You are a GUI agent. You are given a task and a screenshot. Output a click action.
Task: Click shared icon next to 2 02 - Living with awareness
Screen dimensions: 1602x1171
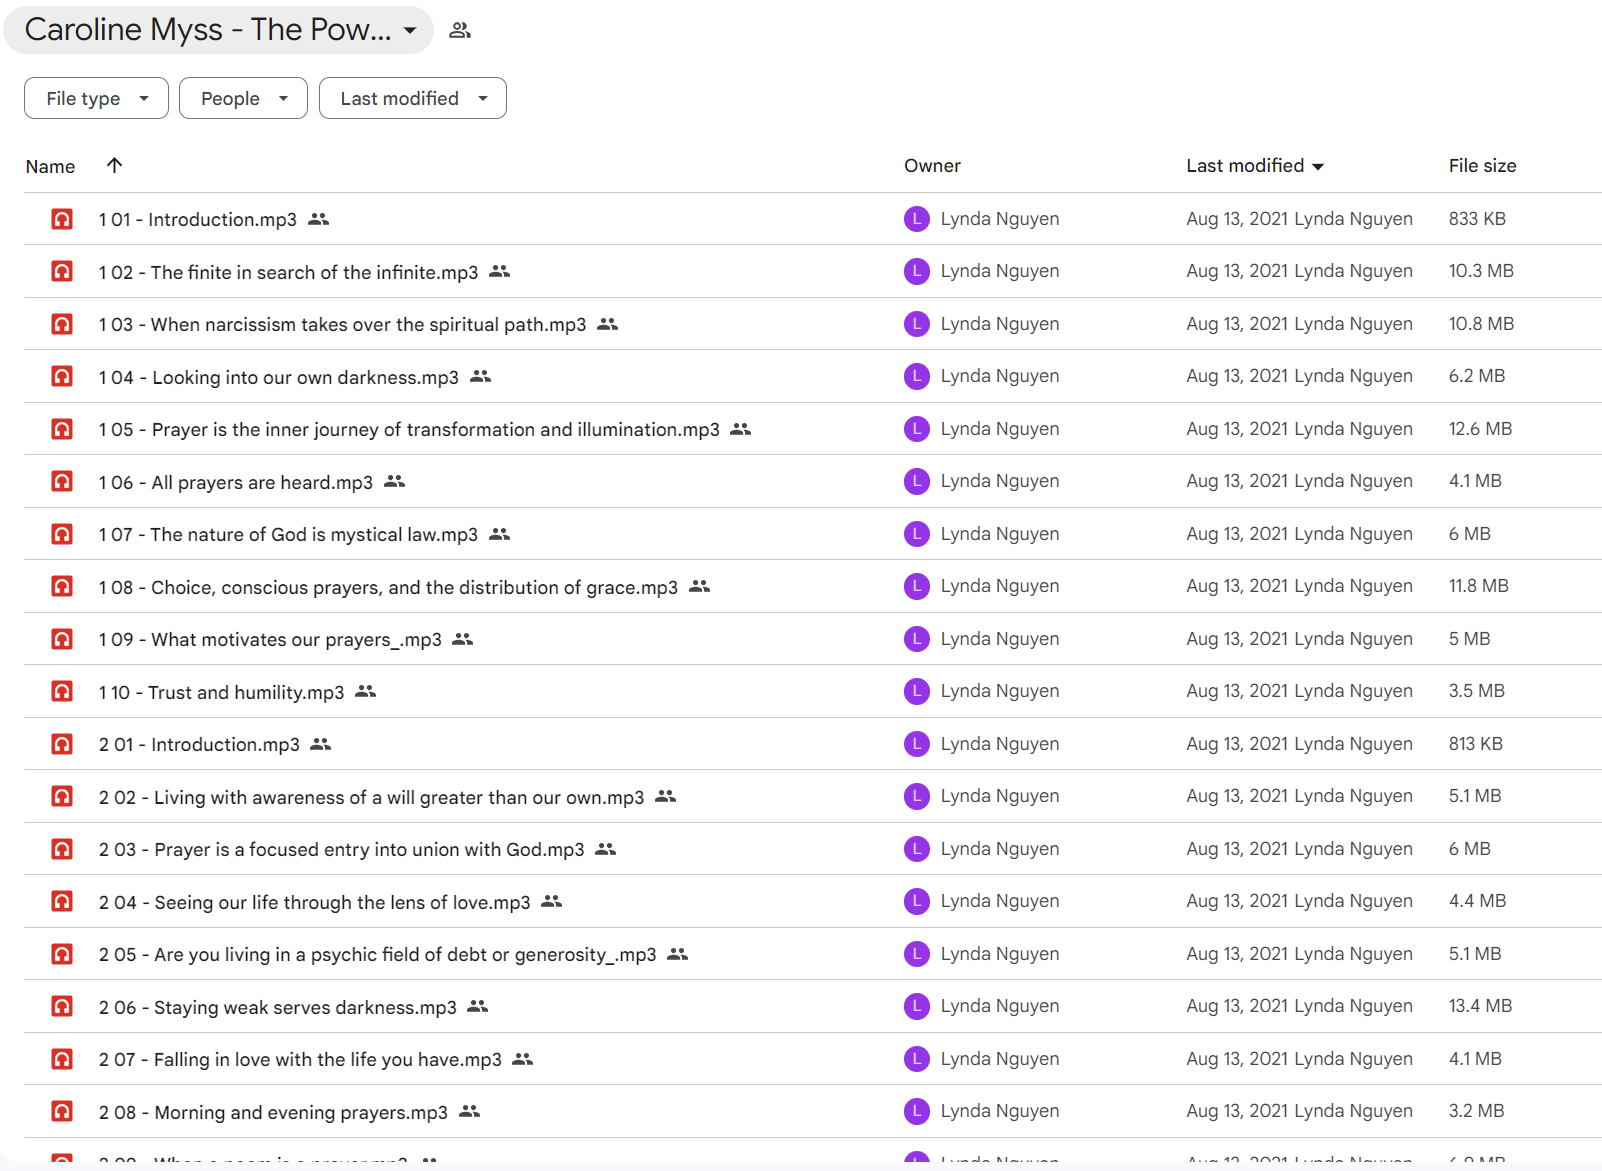pyautogui.click(x=665, y=796)
